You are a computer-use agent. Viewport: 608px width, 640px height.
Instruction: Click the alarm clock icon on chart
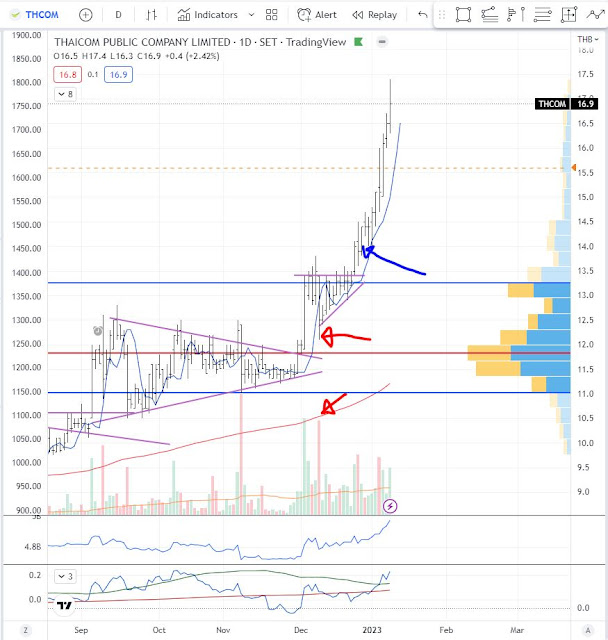coord(98,331)
